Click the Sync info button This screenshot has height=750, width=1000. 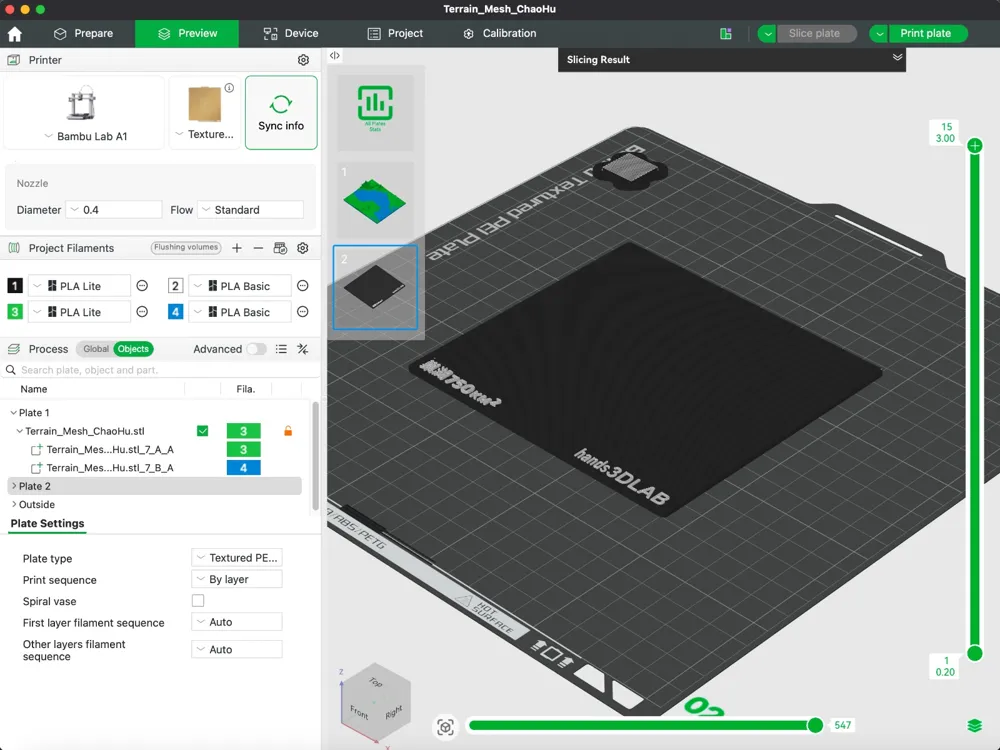(x=281, y=113)
